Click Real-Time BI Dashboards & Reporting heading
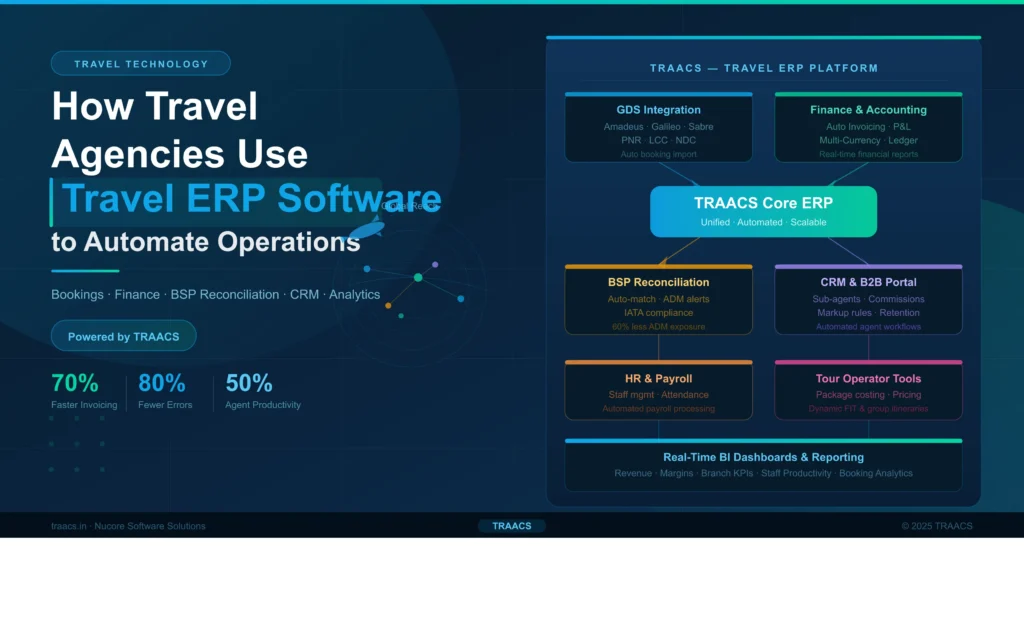Image resolution: width=1024 pixels, height=640 pixels. click(x=763, y=457)
